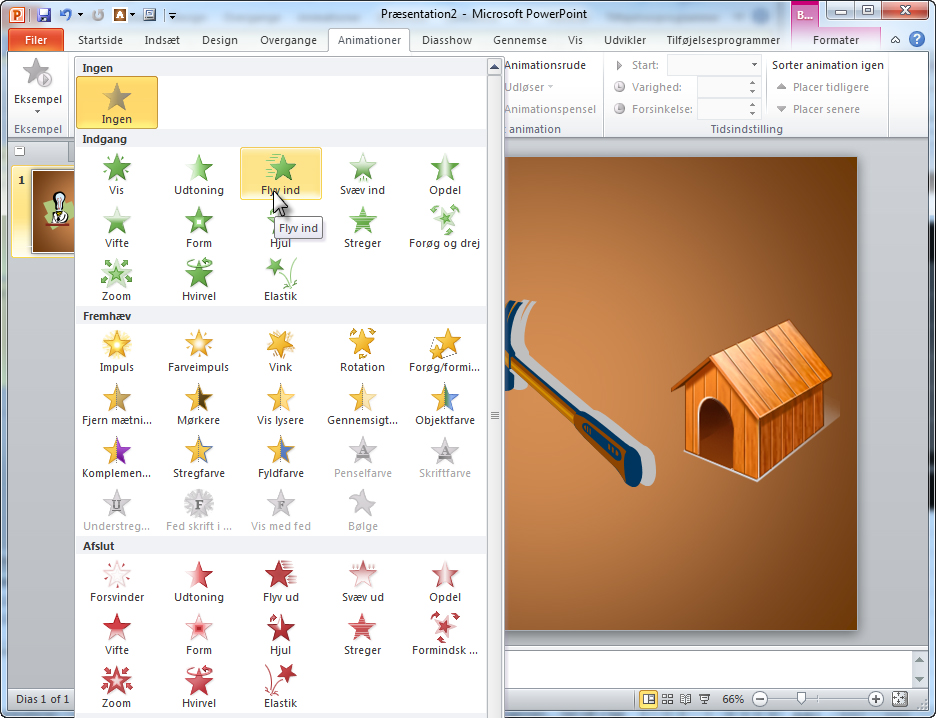Choose the Ingen star to remove animation

(x=117, y=103)
